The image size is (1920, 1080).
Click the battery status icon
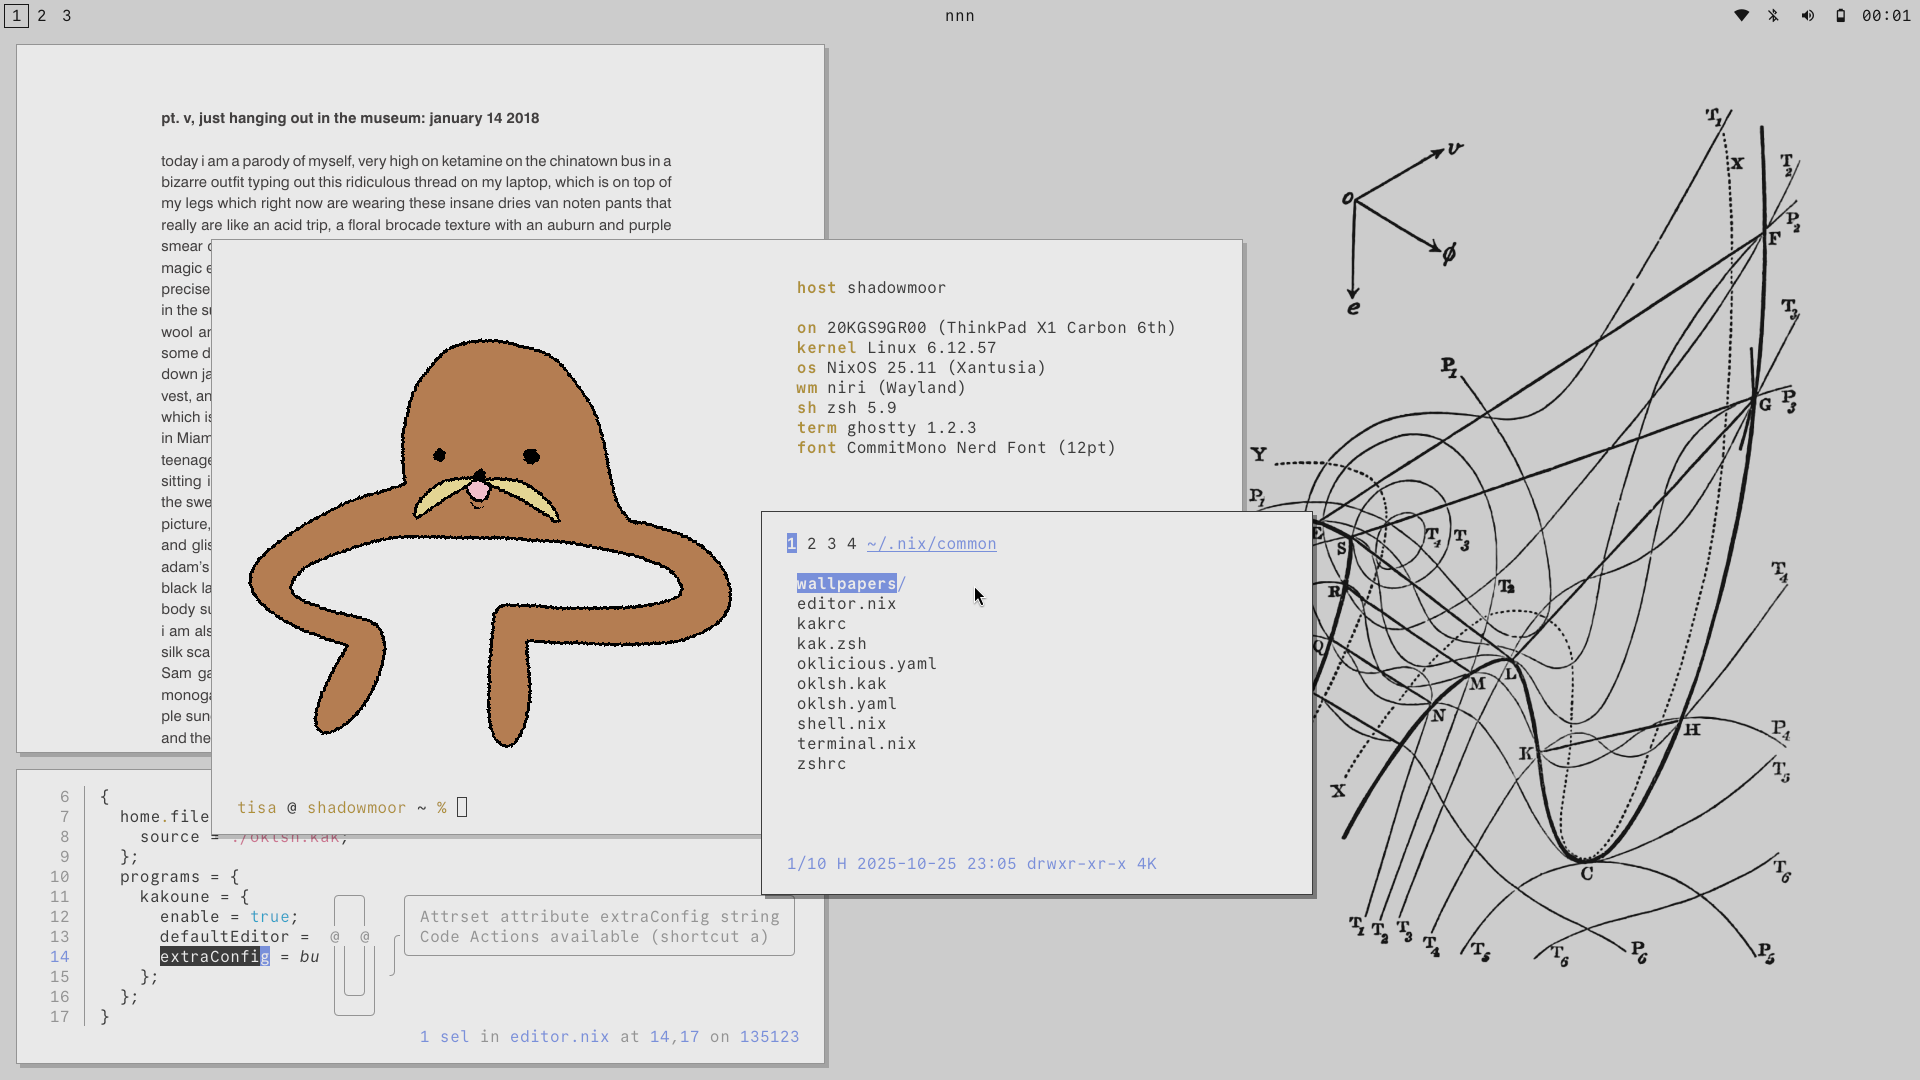[1840, 16]
